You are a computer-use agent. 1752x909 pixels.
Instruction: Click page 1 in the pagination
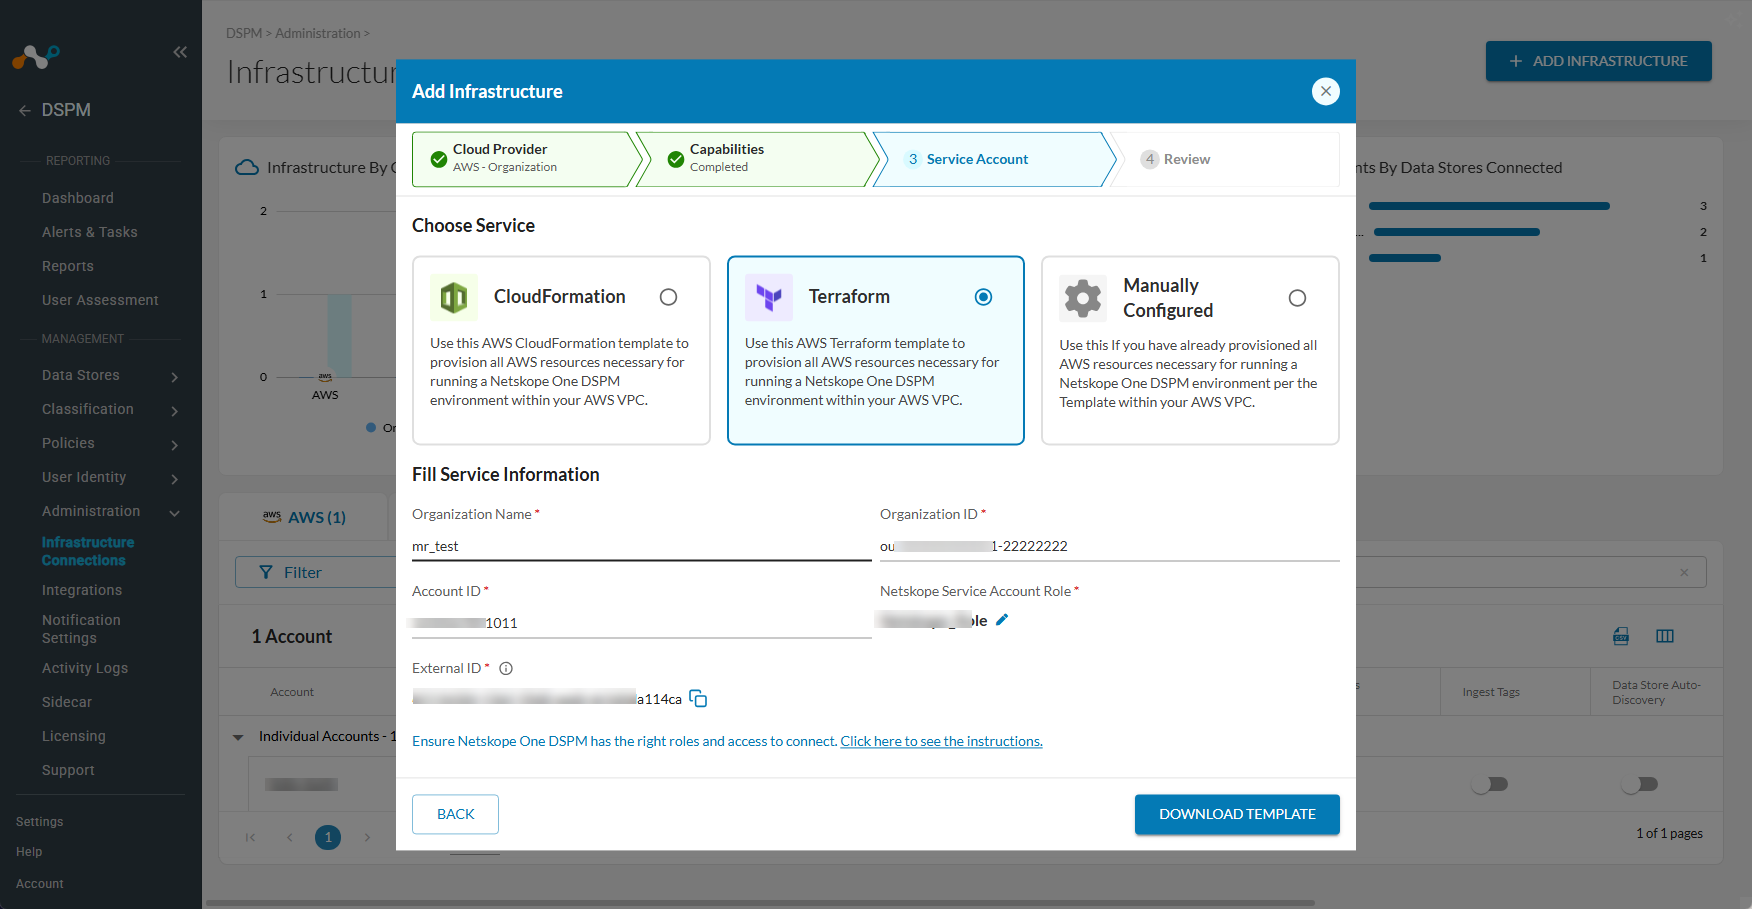[x=328, y=837]
